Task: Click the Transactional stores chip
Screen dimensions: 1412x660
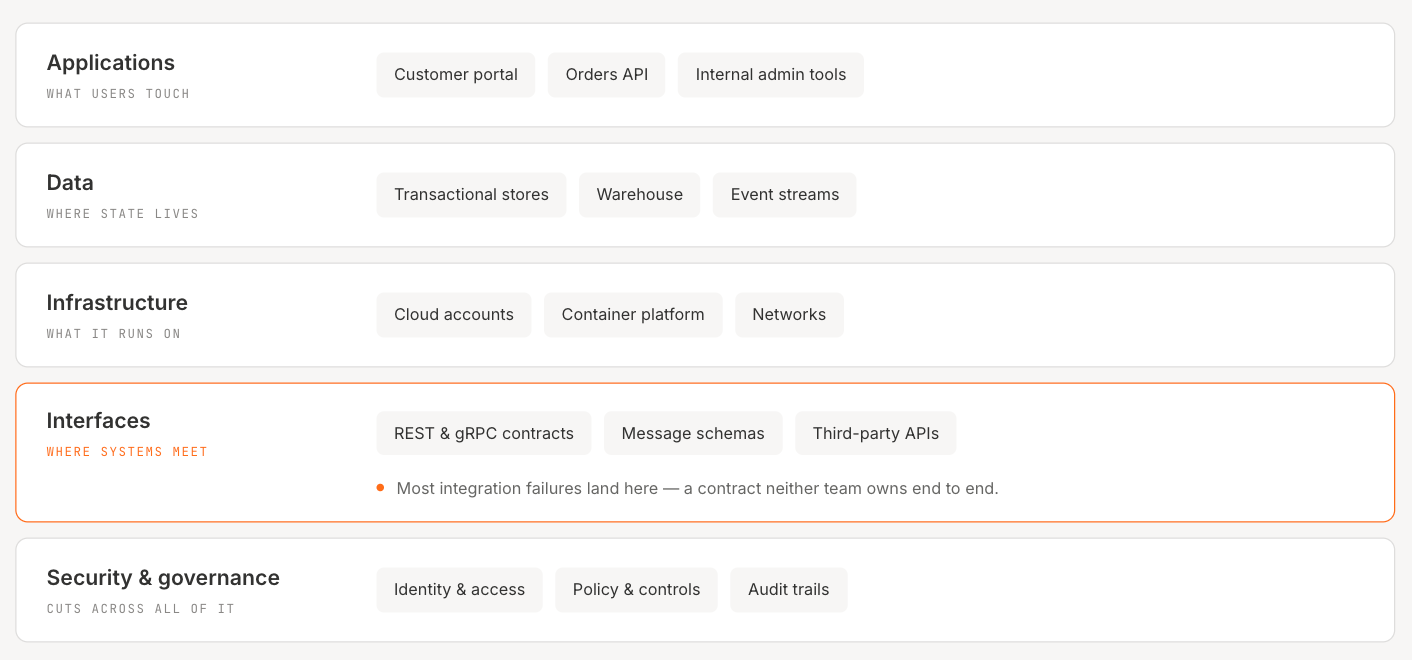Action: pos(471,195)
